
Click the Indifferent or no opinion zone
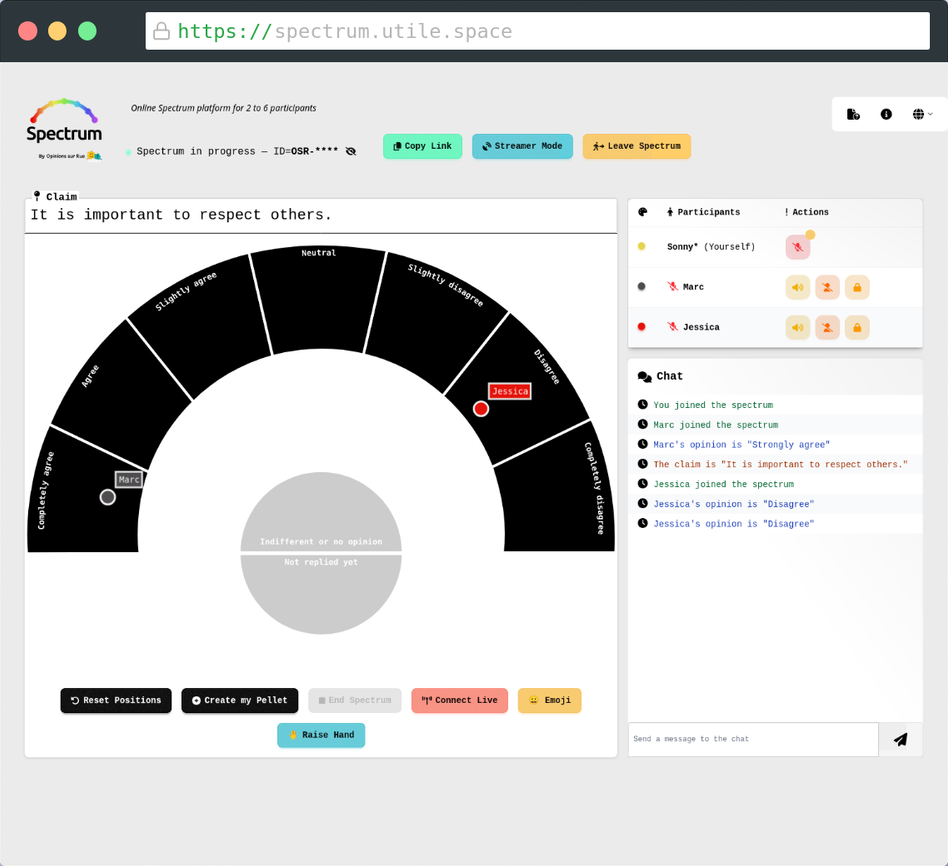click(x=321, y=513)
